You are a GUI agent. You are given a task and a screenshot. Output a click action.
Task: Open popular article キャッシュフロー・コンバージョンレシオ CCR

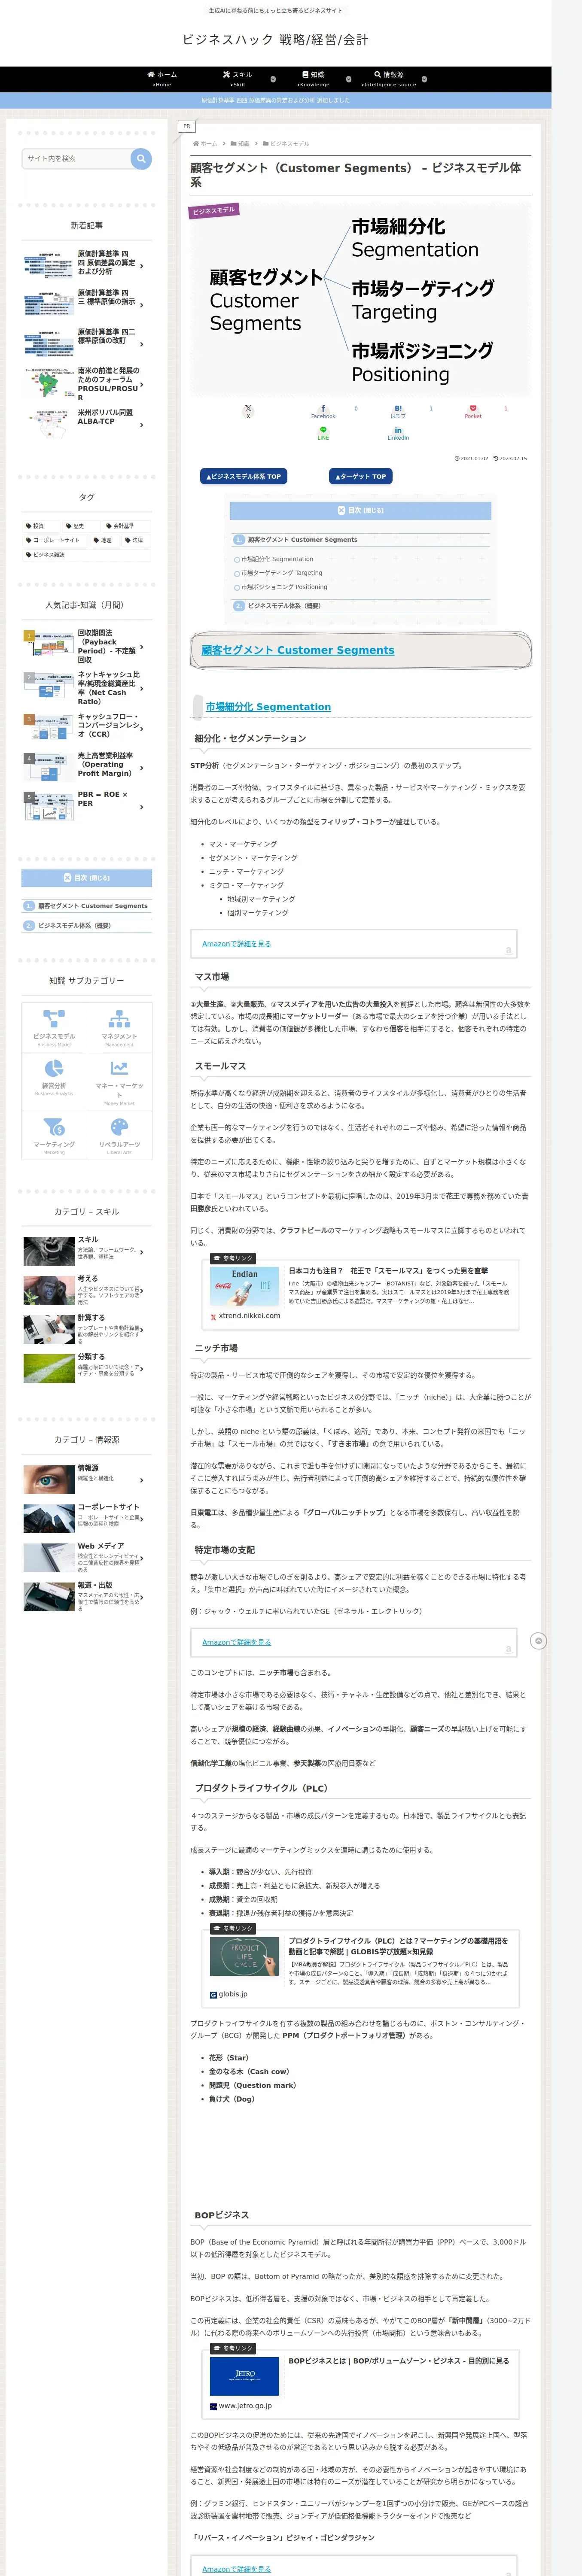87,726
